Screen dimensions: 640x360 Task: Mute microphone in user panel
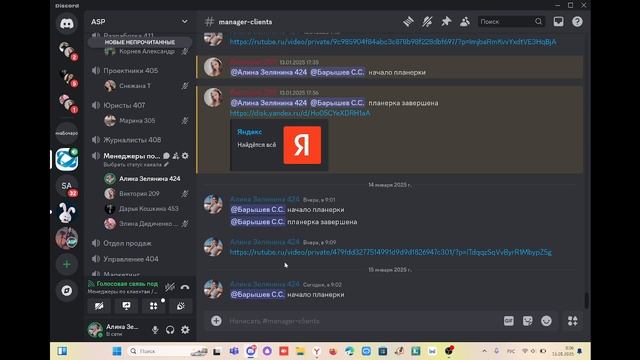click(155, 330)
